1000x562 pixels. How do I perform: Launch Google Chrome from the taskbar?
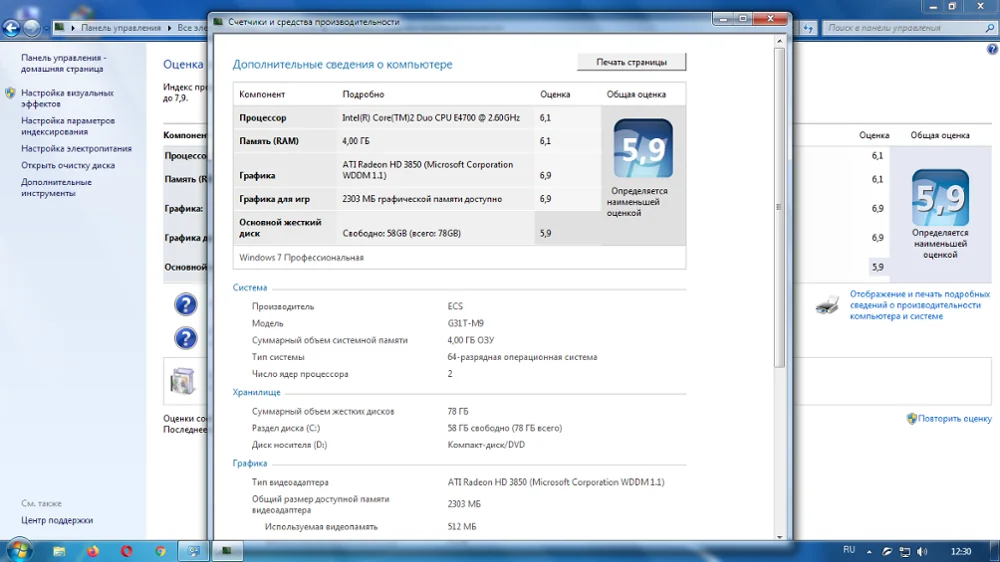tap(160, 551)
